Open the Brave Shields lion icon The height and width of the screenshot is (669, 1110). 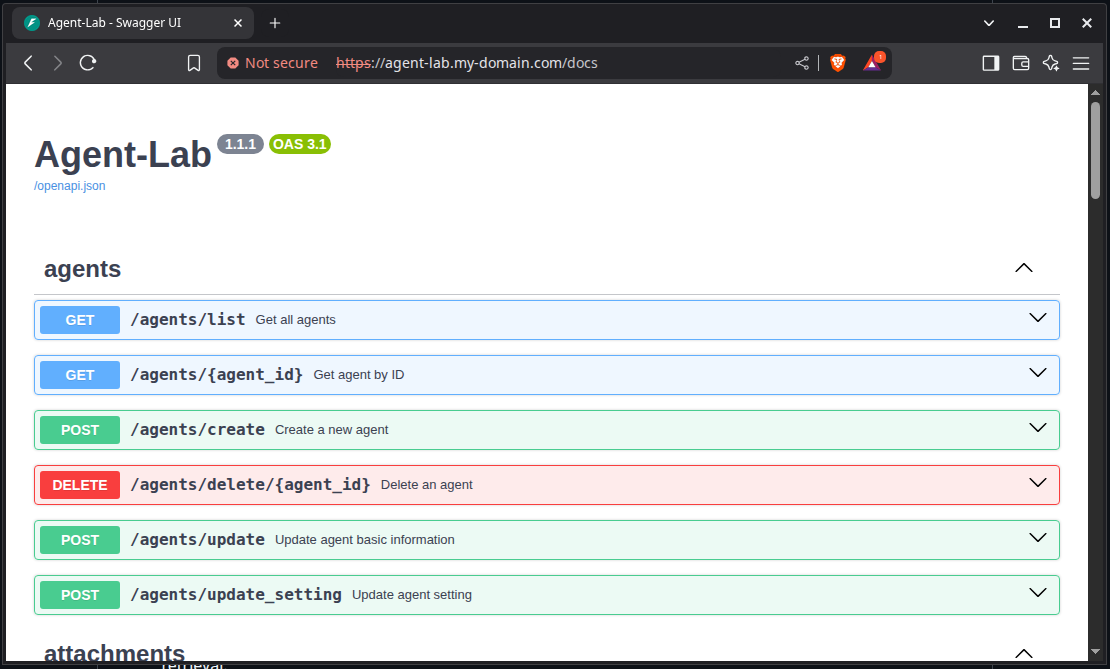coord(837,63)
